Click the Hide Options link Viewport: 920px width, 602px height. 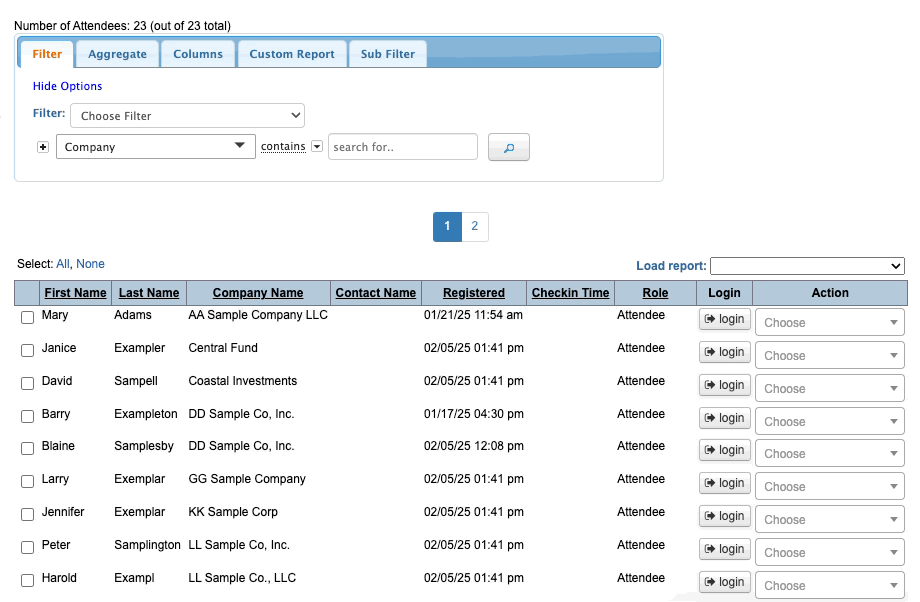click(x=67, y=86)
